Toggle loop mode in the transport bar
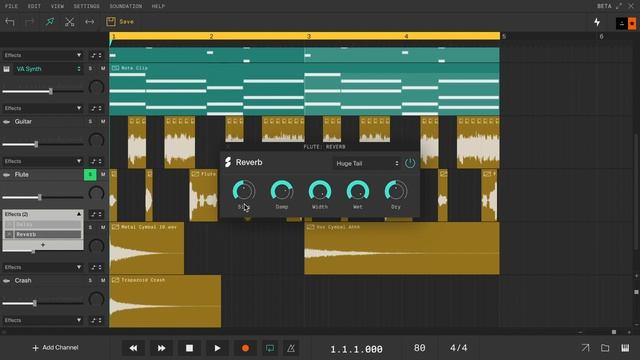 270,348
